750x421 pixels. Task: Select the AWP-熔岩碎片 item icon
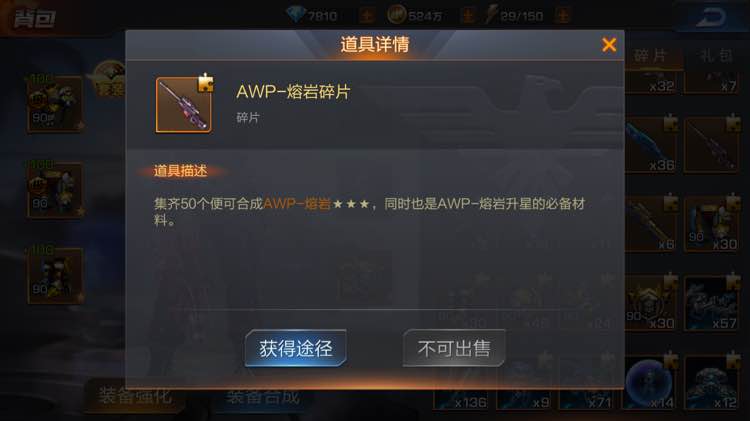[184, 105]
